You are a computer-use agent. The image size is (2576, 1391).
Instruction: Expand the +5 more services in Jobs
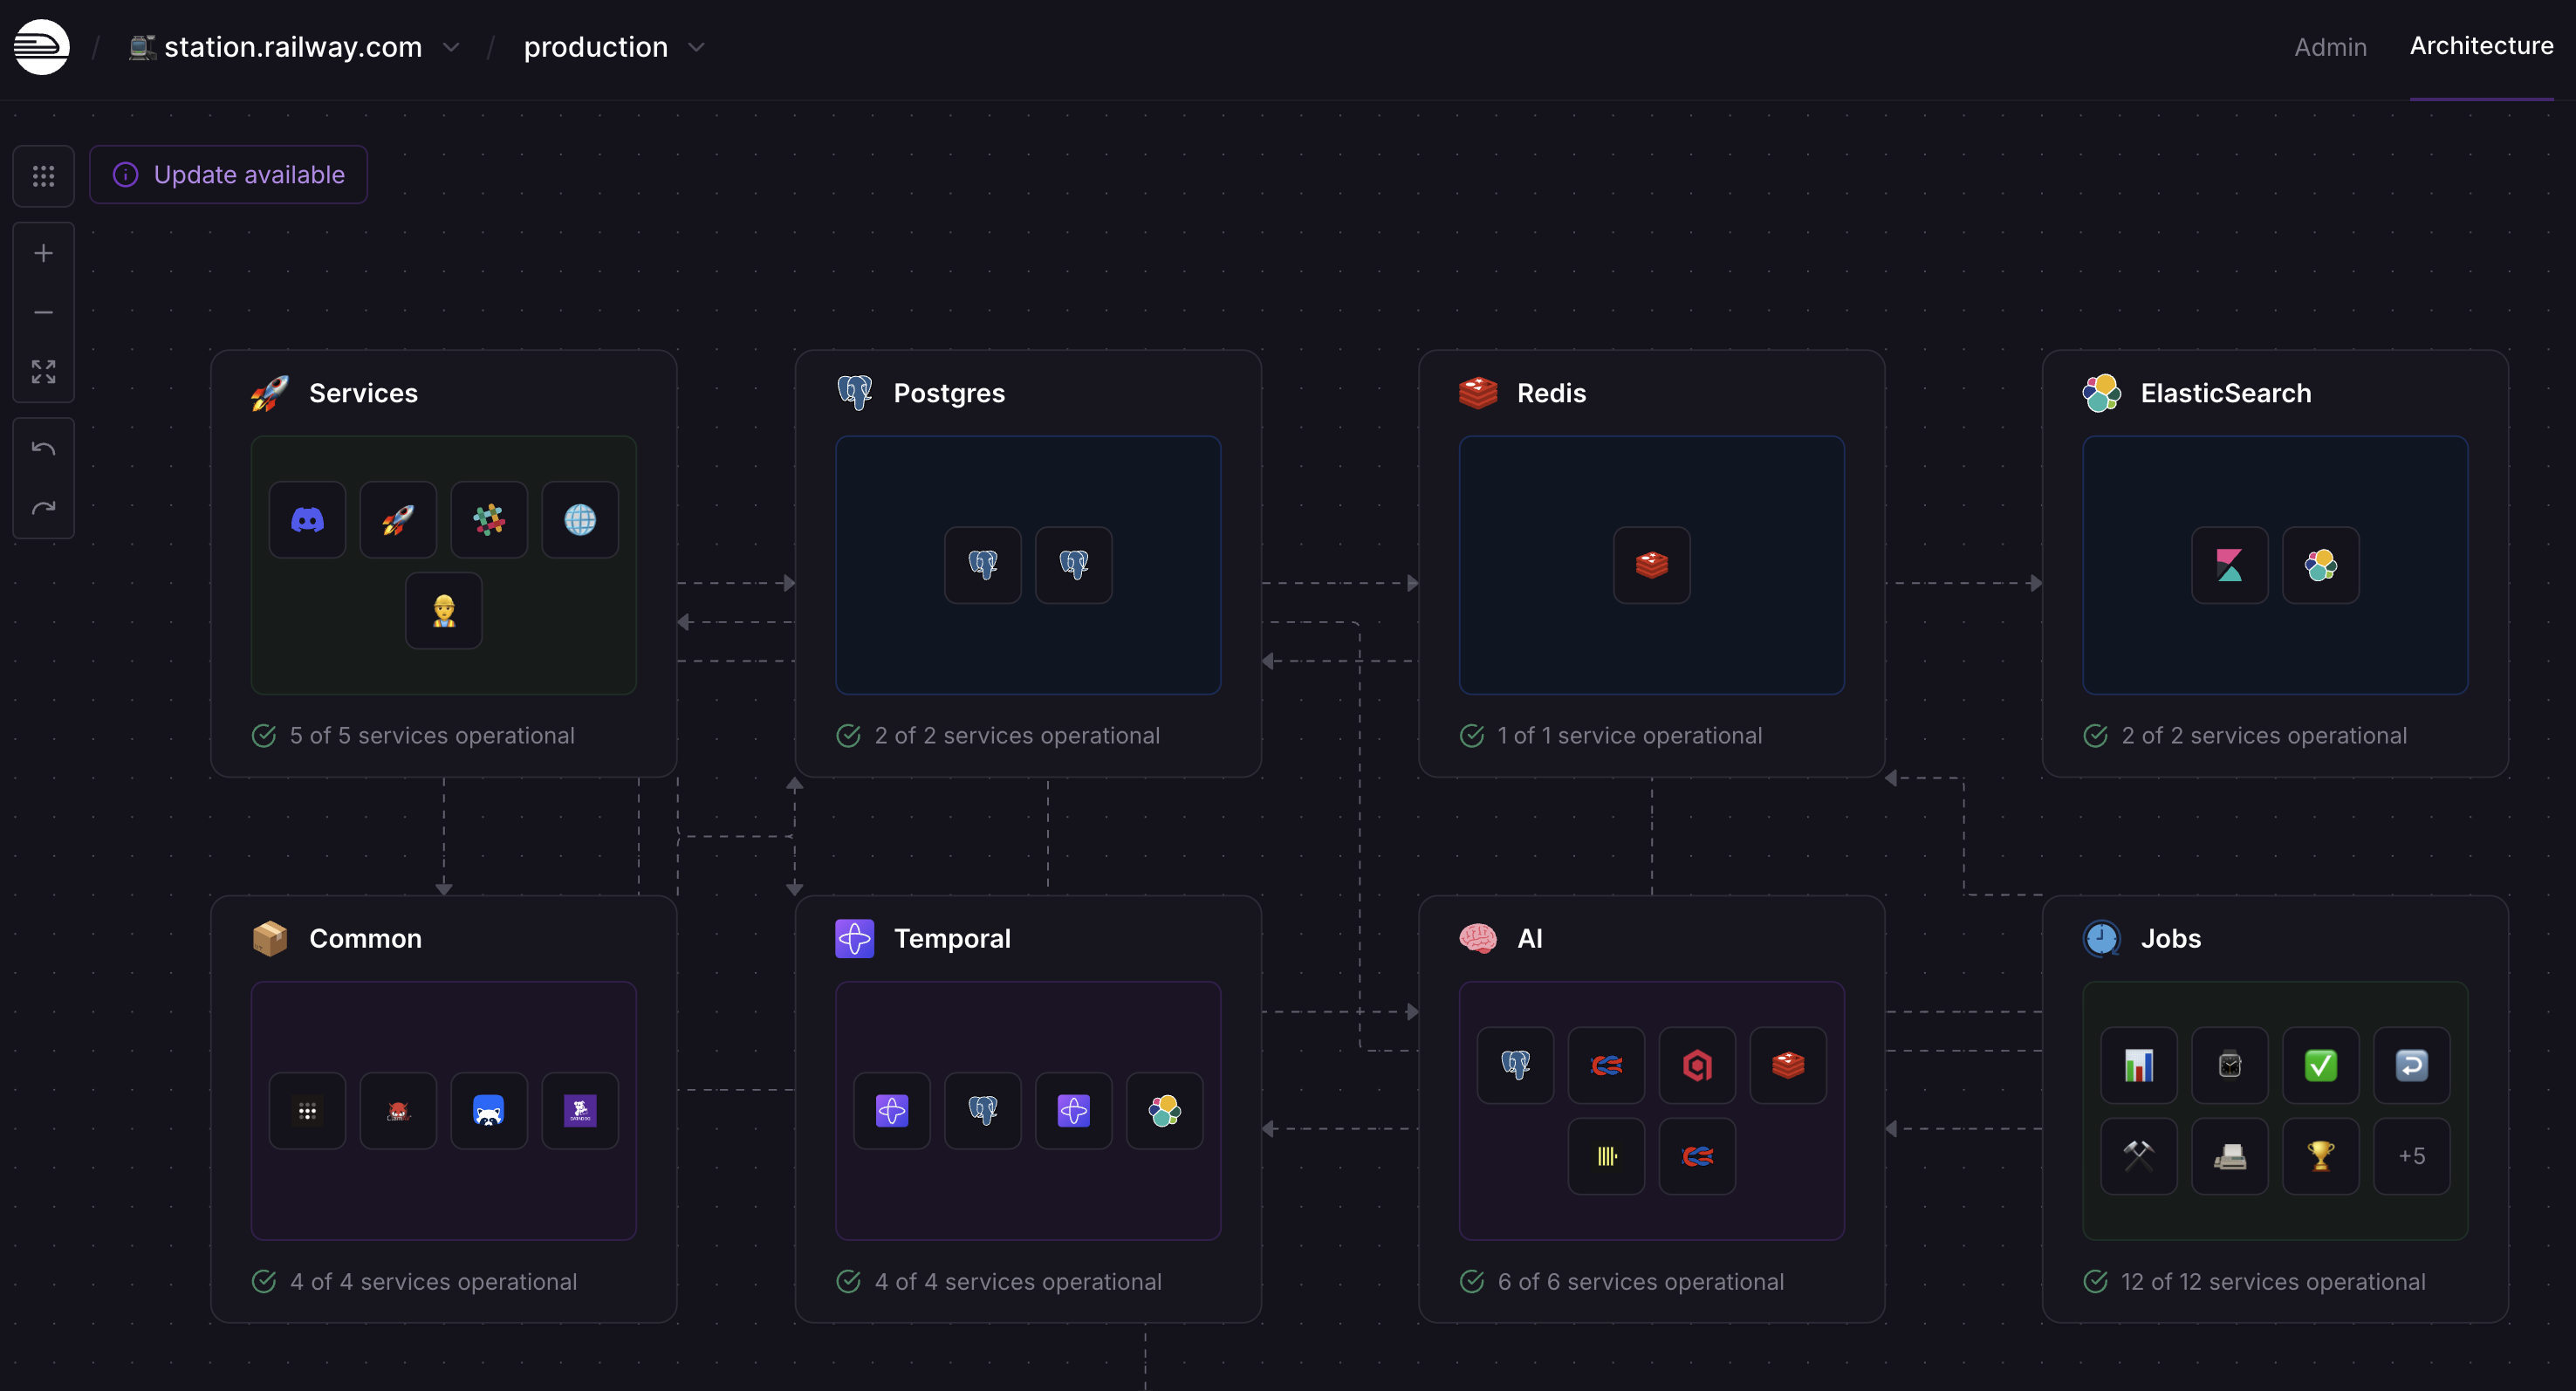(x=2411, y=1156)
